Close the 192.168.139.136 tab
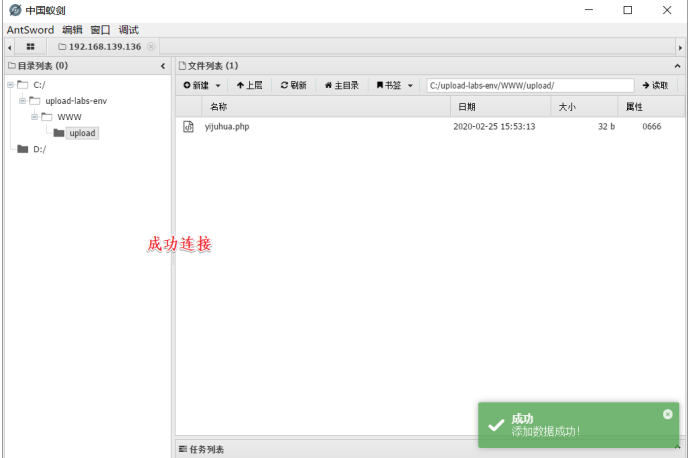The image size is (693, 458). (x=151, y=46)
